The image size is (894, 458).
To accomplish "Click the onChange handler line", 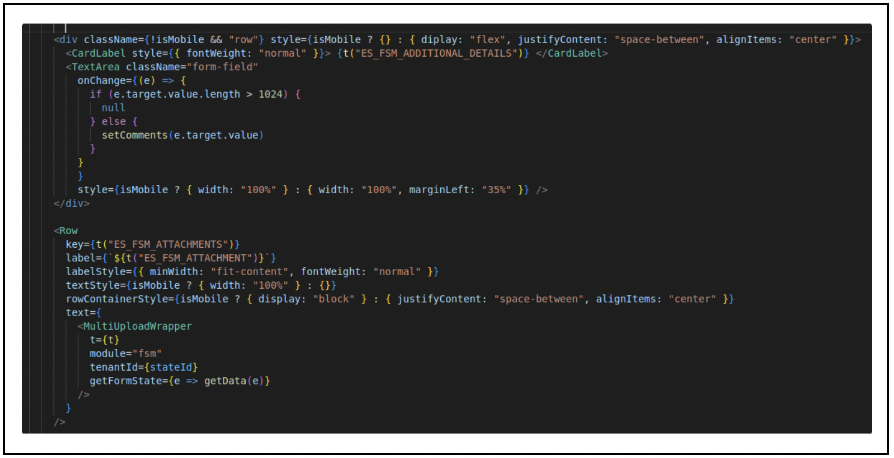I will click(132, 80).
